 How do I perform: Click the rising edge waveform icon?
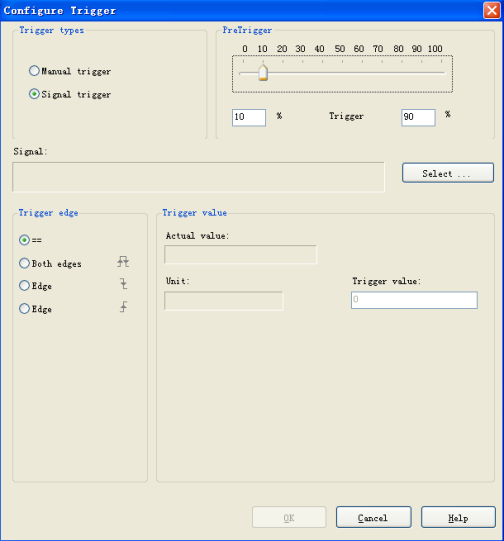[123, 307]
